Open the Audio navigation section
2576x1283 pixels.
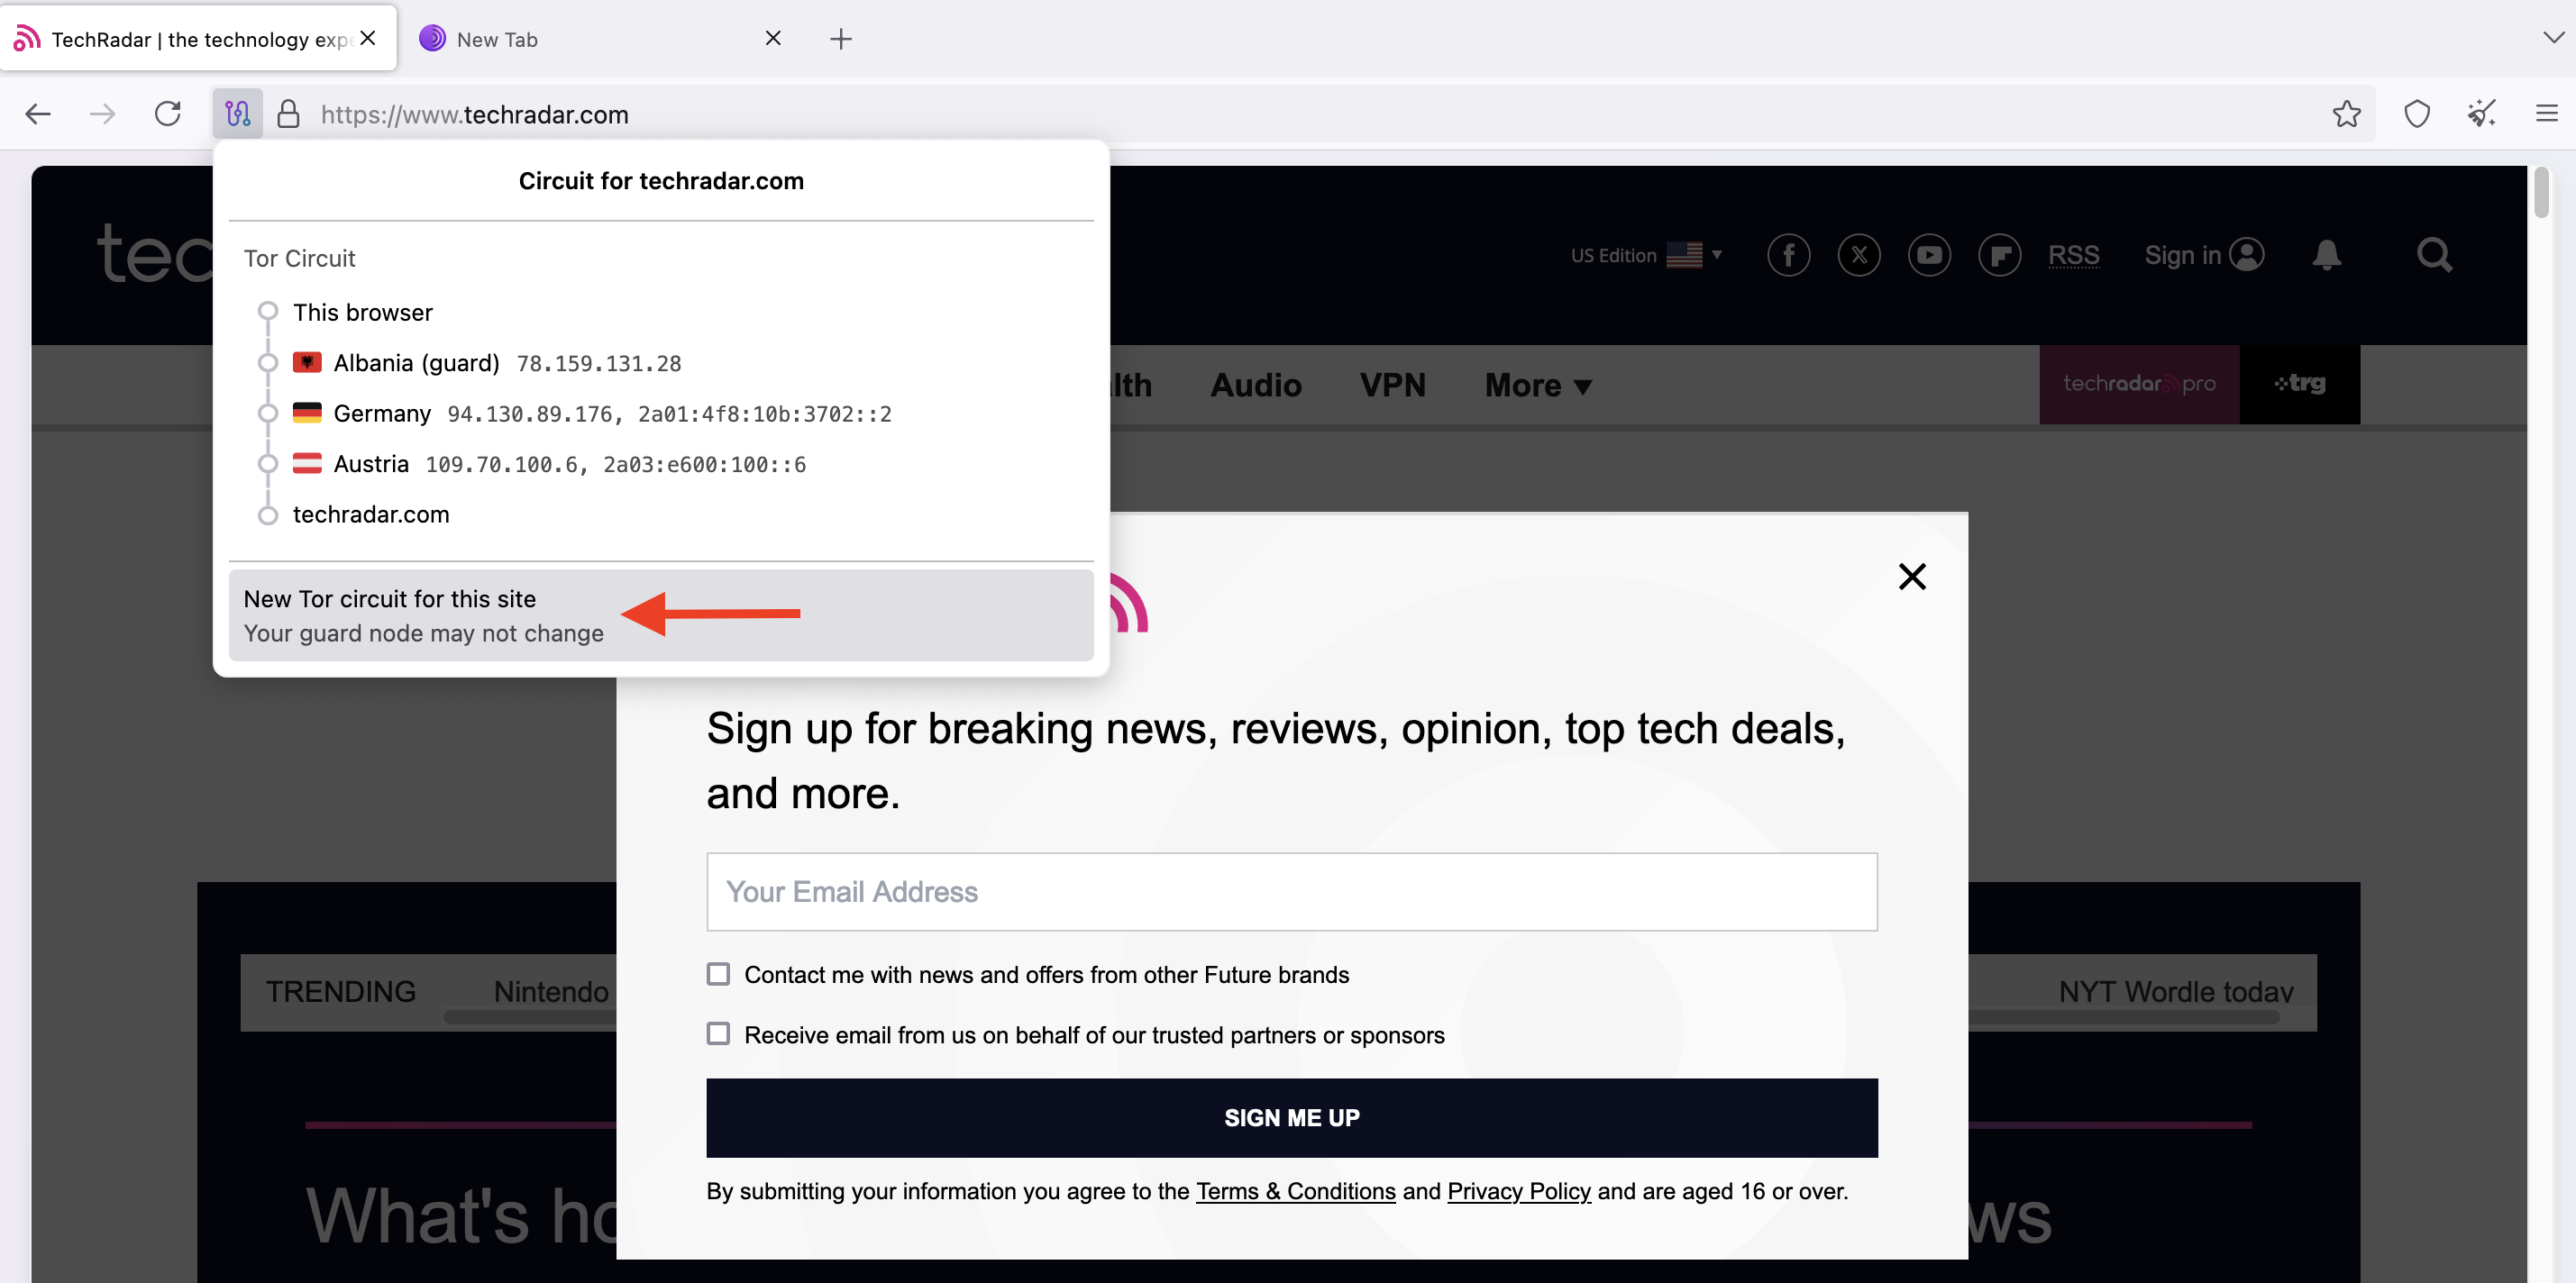click(1256, 385)
